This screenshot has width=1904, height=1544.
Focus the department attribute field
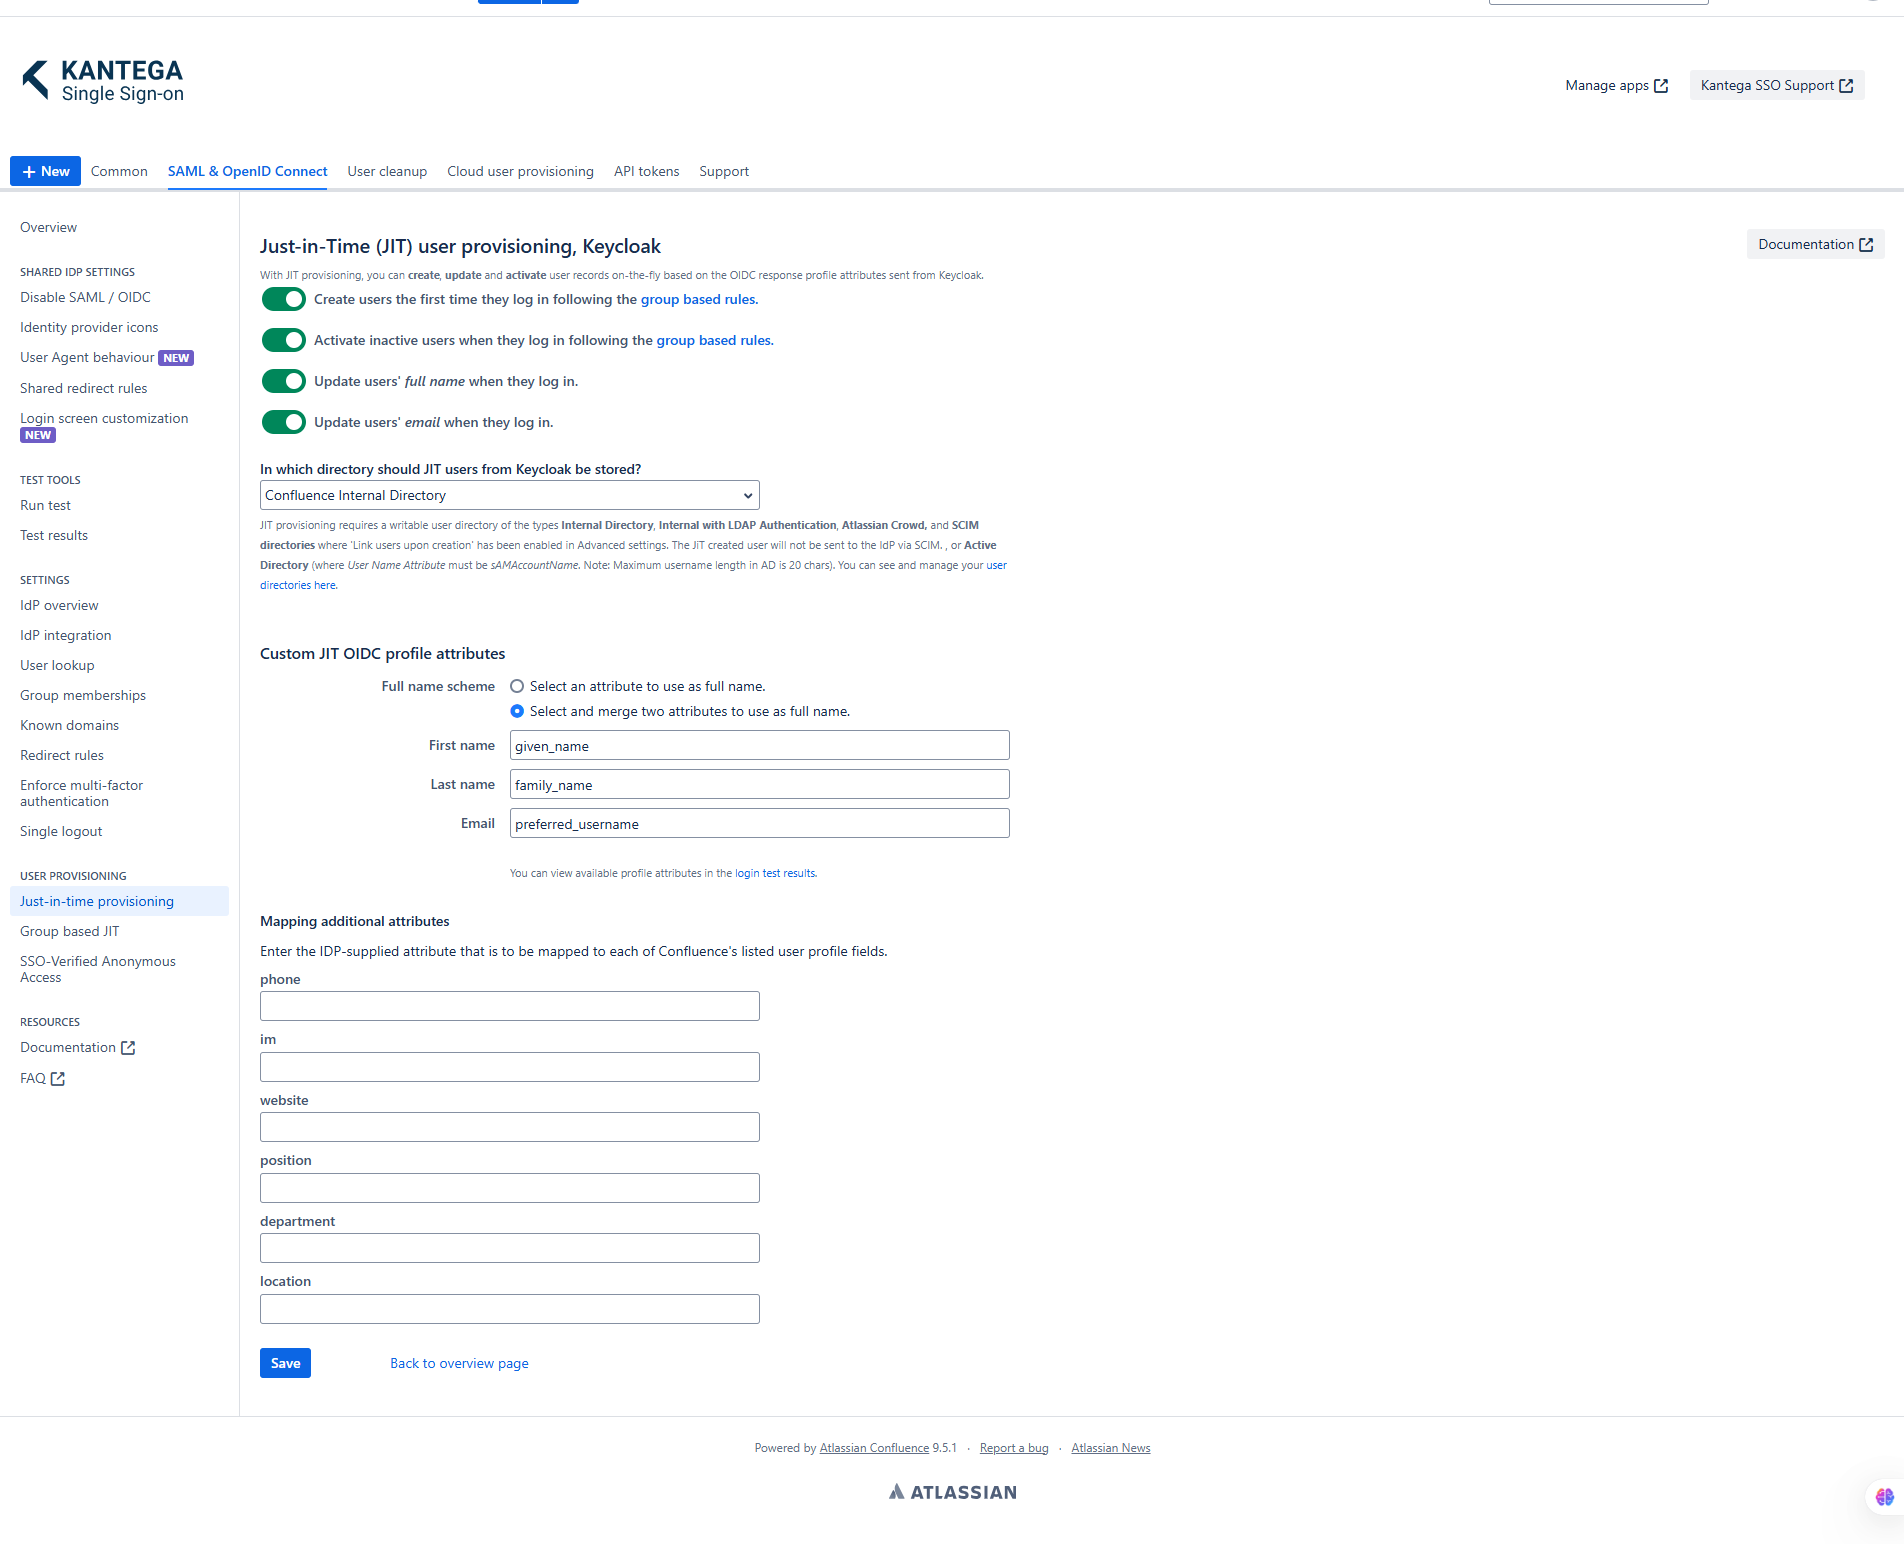[510, 1249]
